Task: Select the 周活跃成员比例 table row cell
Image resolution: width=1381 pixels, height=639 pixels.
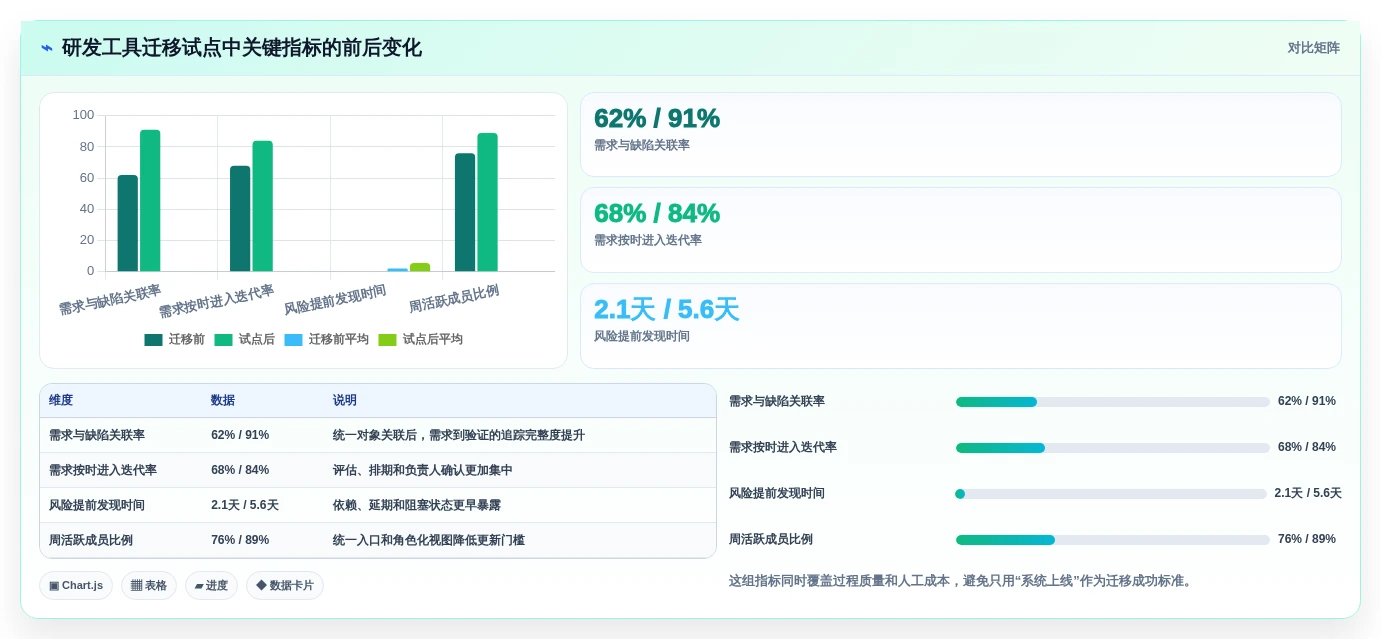Action: click(121, 540)
